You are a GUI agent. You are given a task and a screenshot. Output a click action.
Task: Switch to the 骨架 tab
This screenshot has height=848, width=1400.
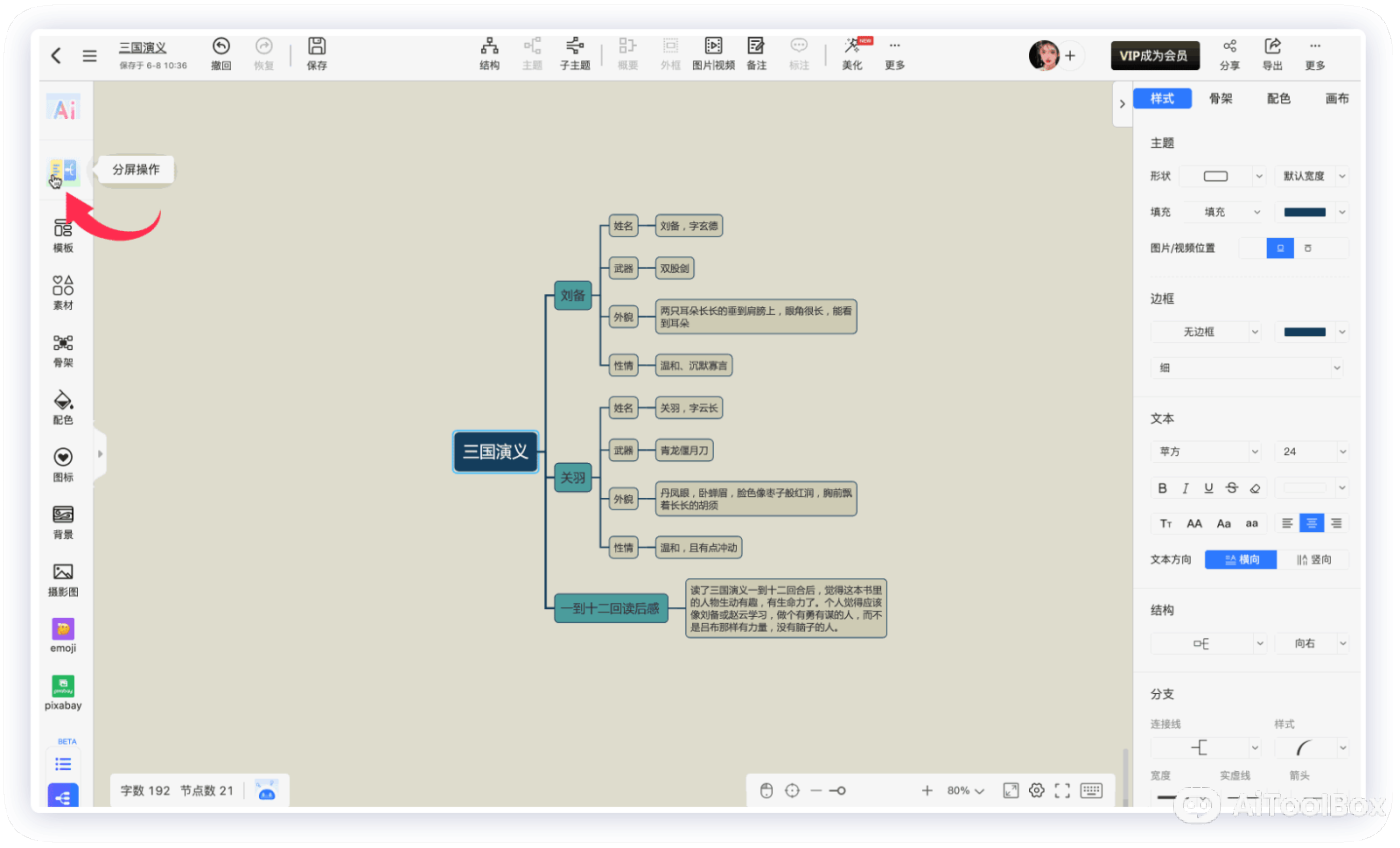1220,98
